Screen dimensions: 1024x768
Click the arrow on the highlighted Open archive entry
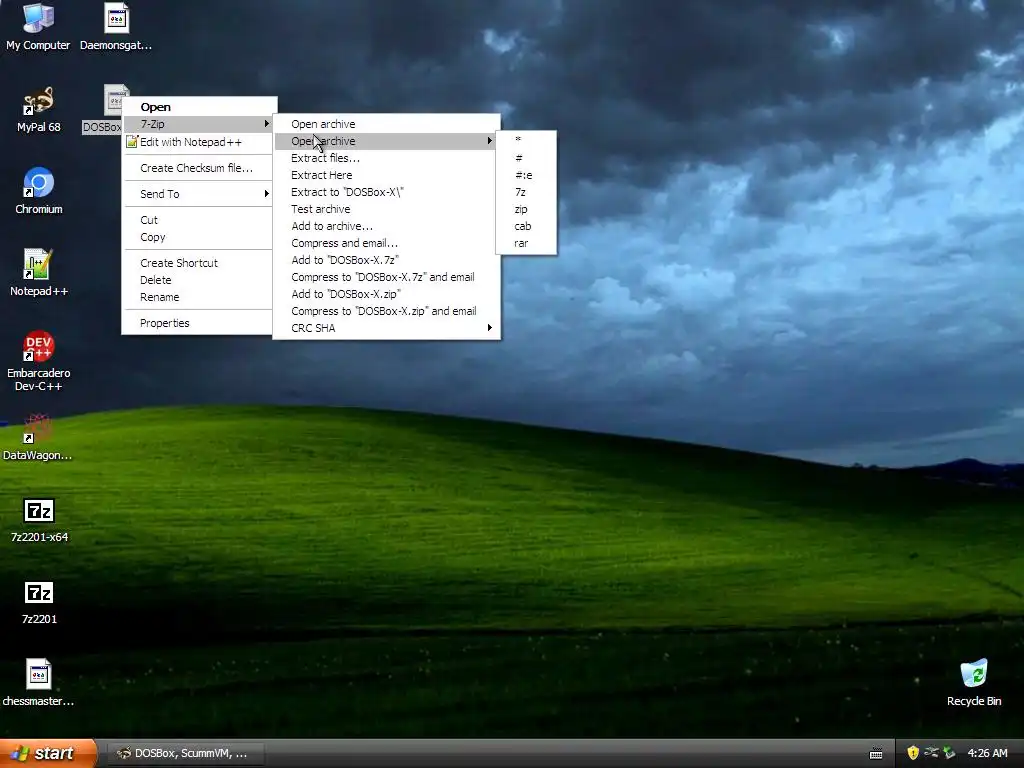[490, 140]
